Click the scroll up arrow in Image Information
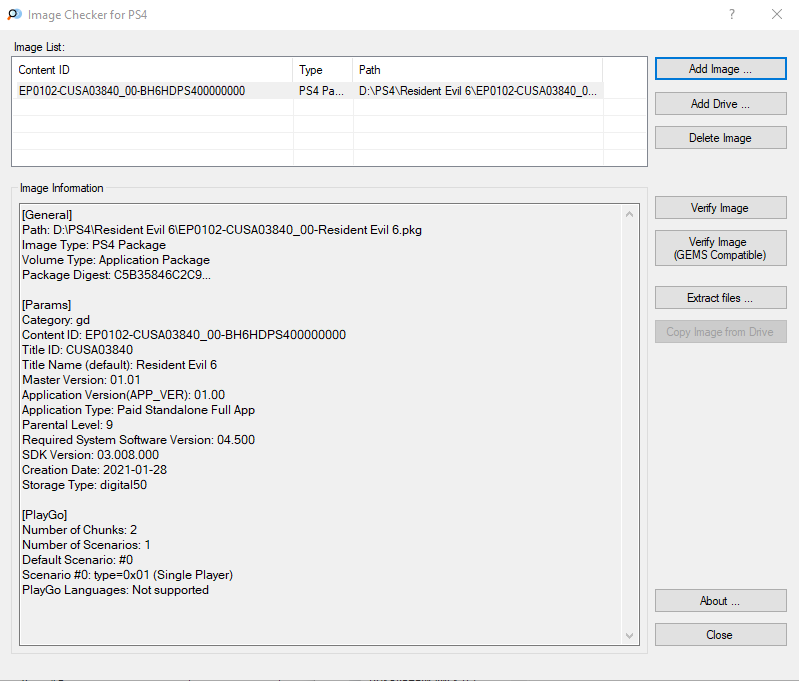The width and height of the screenshot is (799, 681). [x=630, y=215]
